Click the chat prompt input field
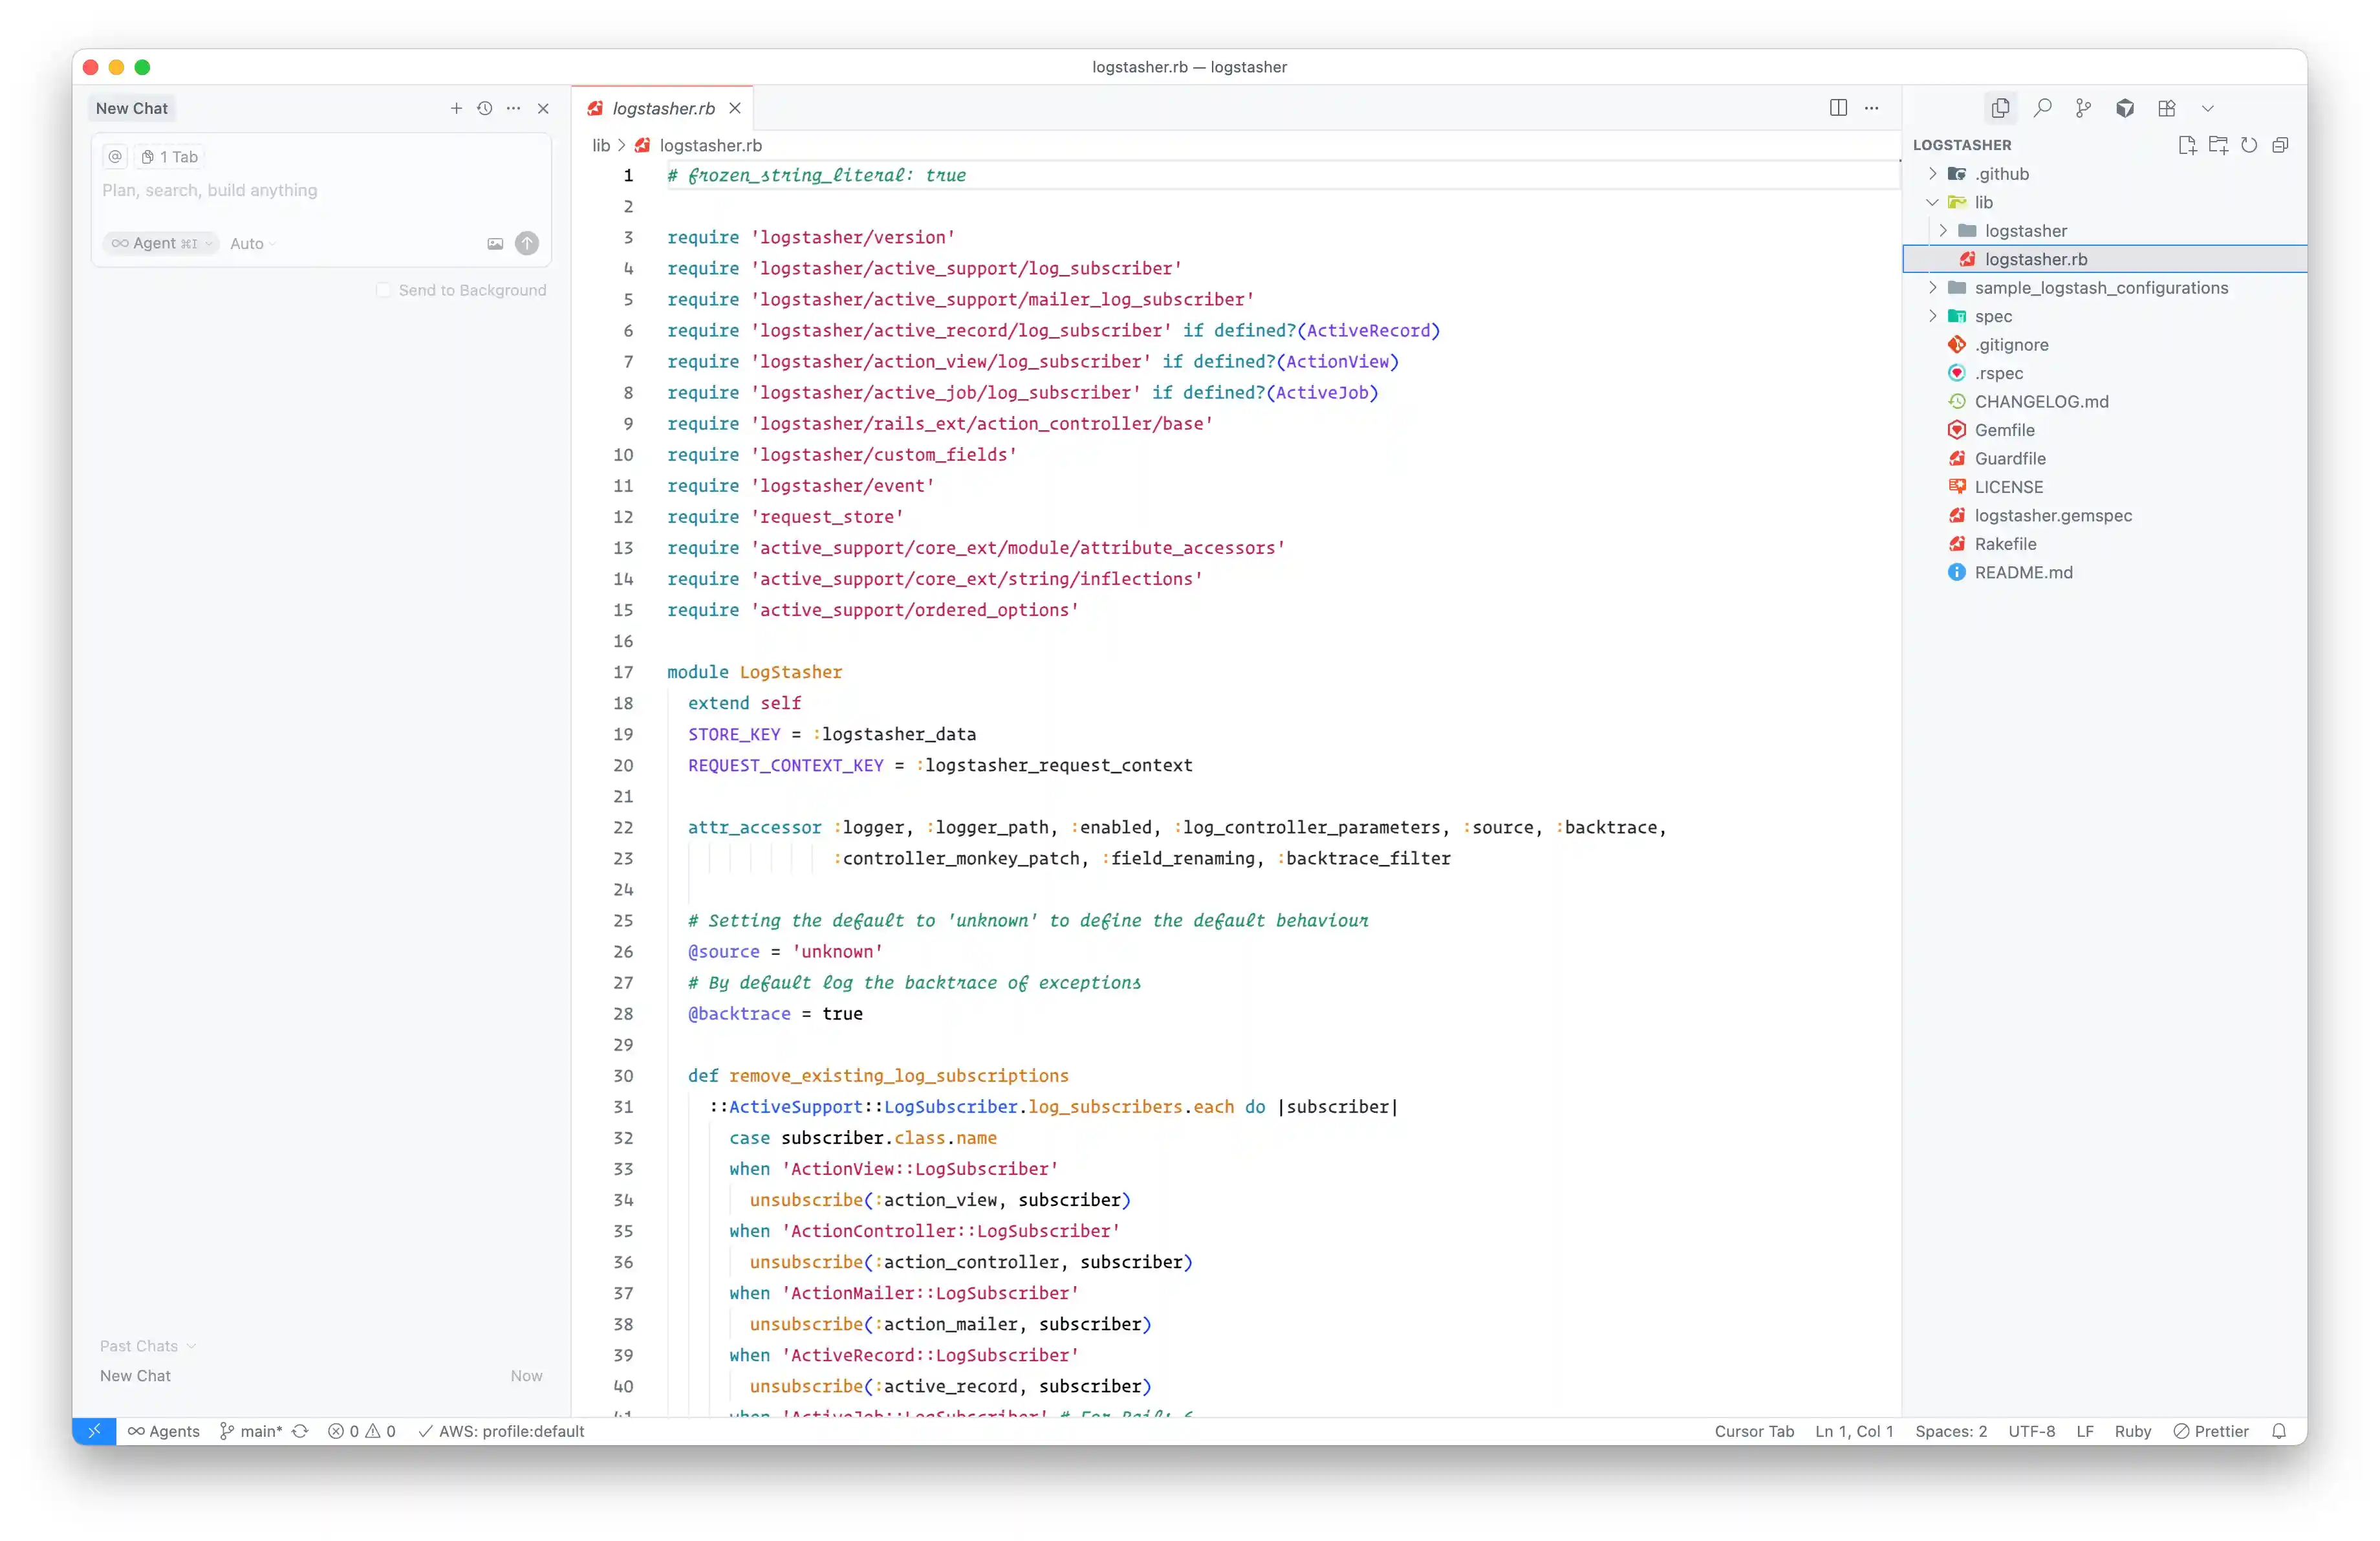 (320, 190)
